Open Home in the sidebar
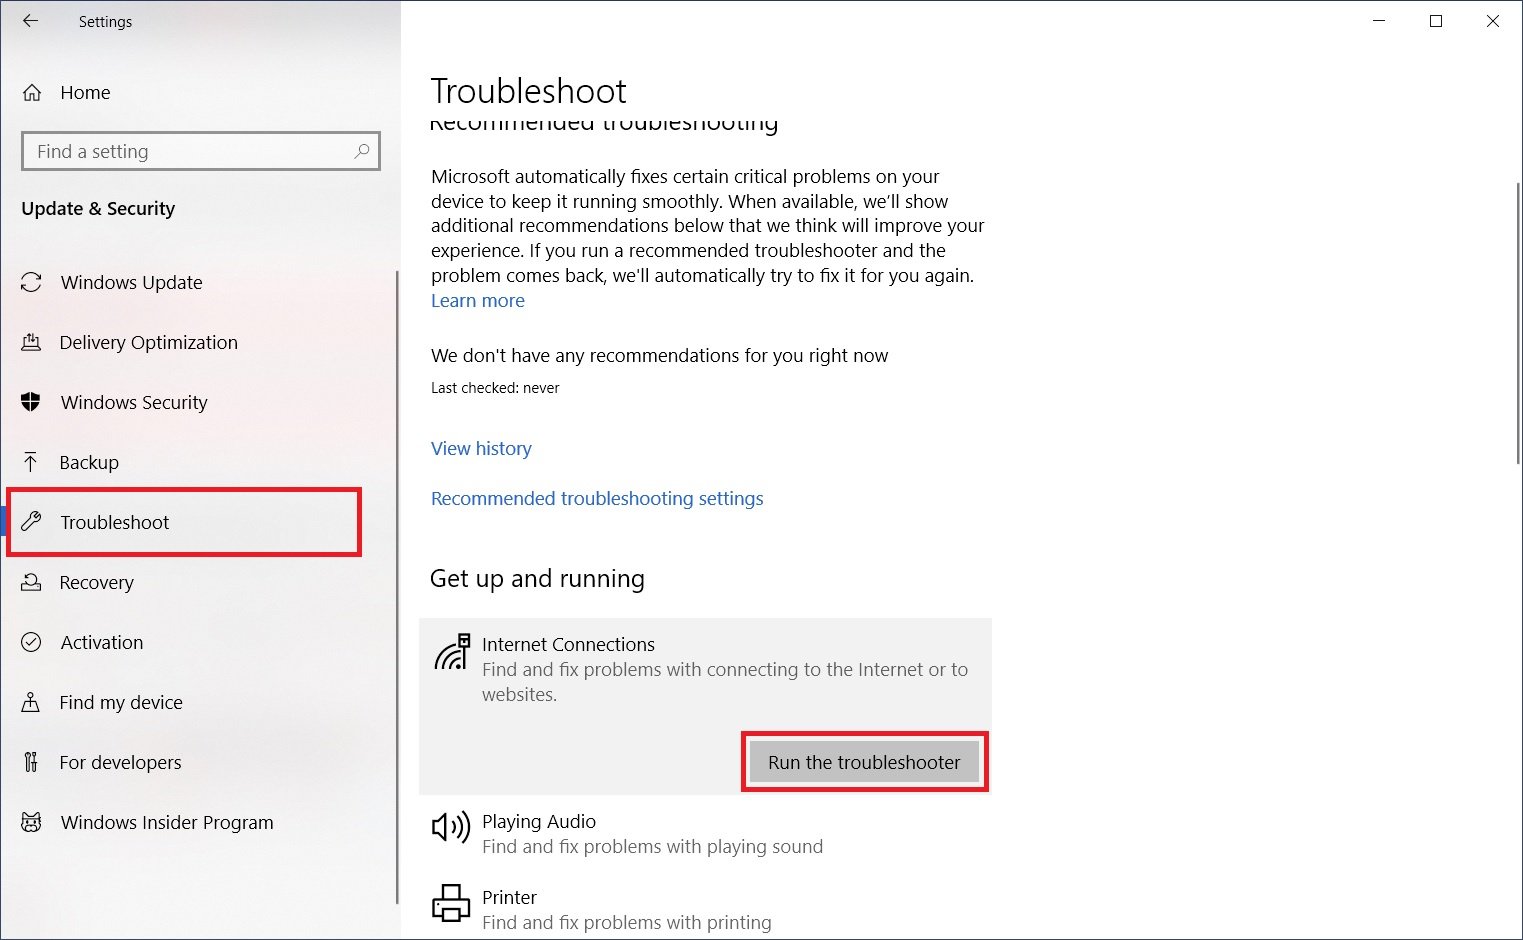This screenshot has height=940, width=1523. coord(86,93)
